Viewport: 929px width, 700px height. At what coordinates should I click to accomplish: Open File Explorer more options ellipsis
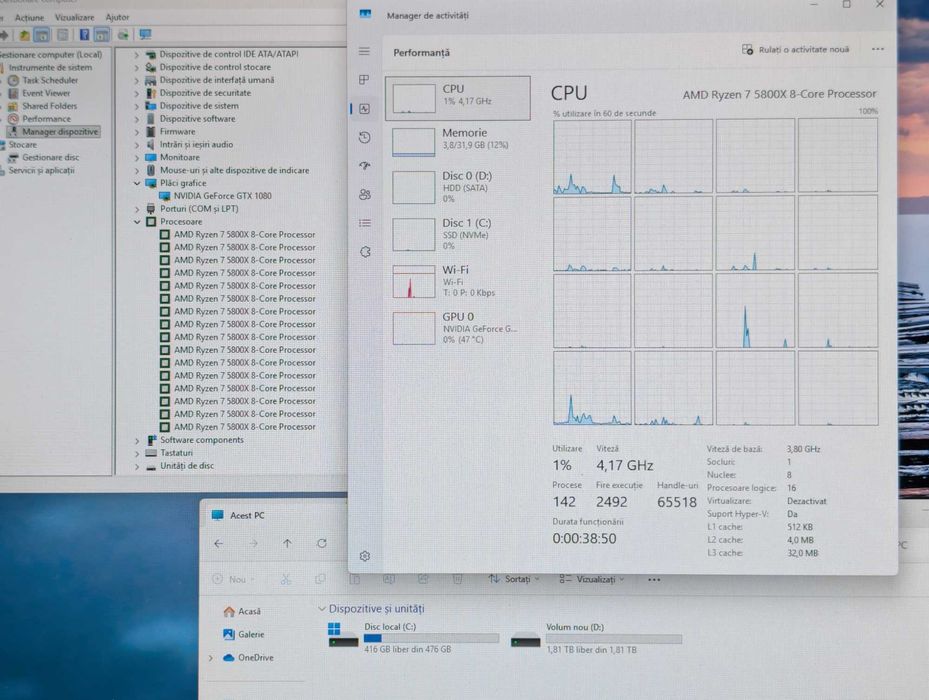tap(653, 580)
